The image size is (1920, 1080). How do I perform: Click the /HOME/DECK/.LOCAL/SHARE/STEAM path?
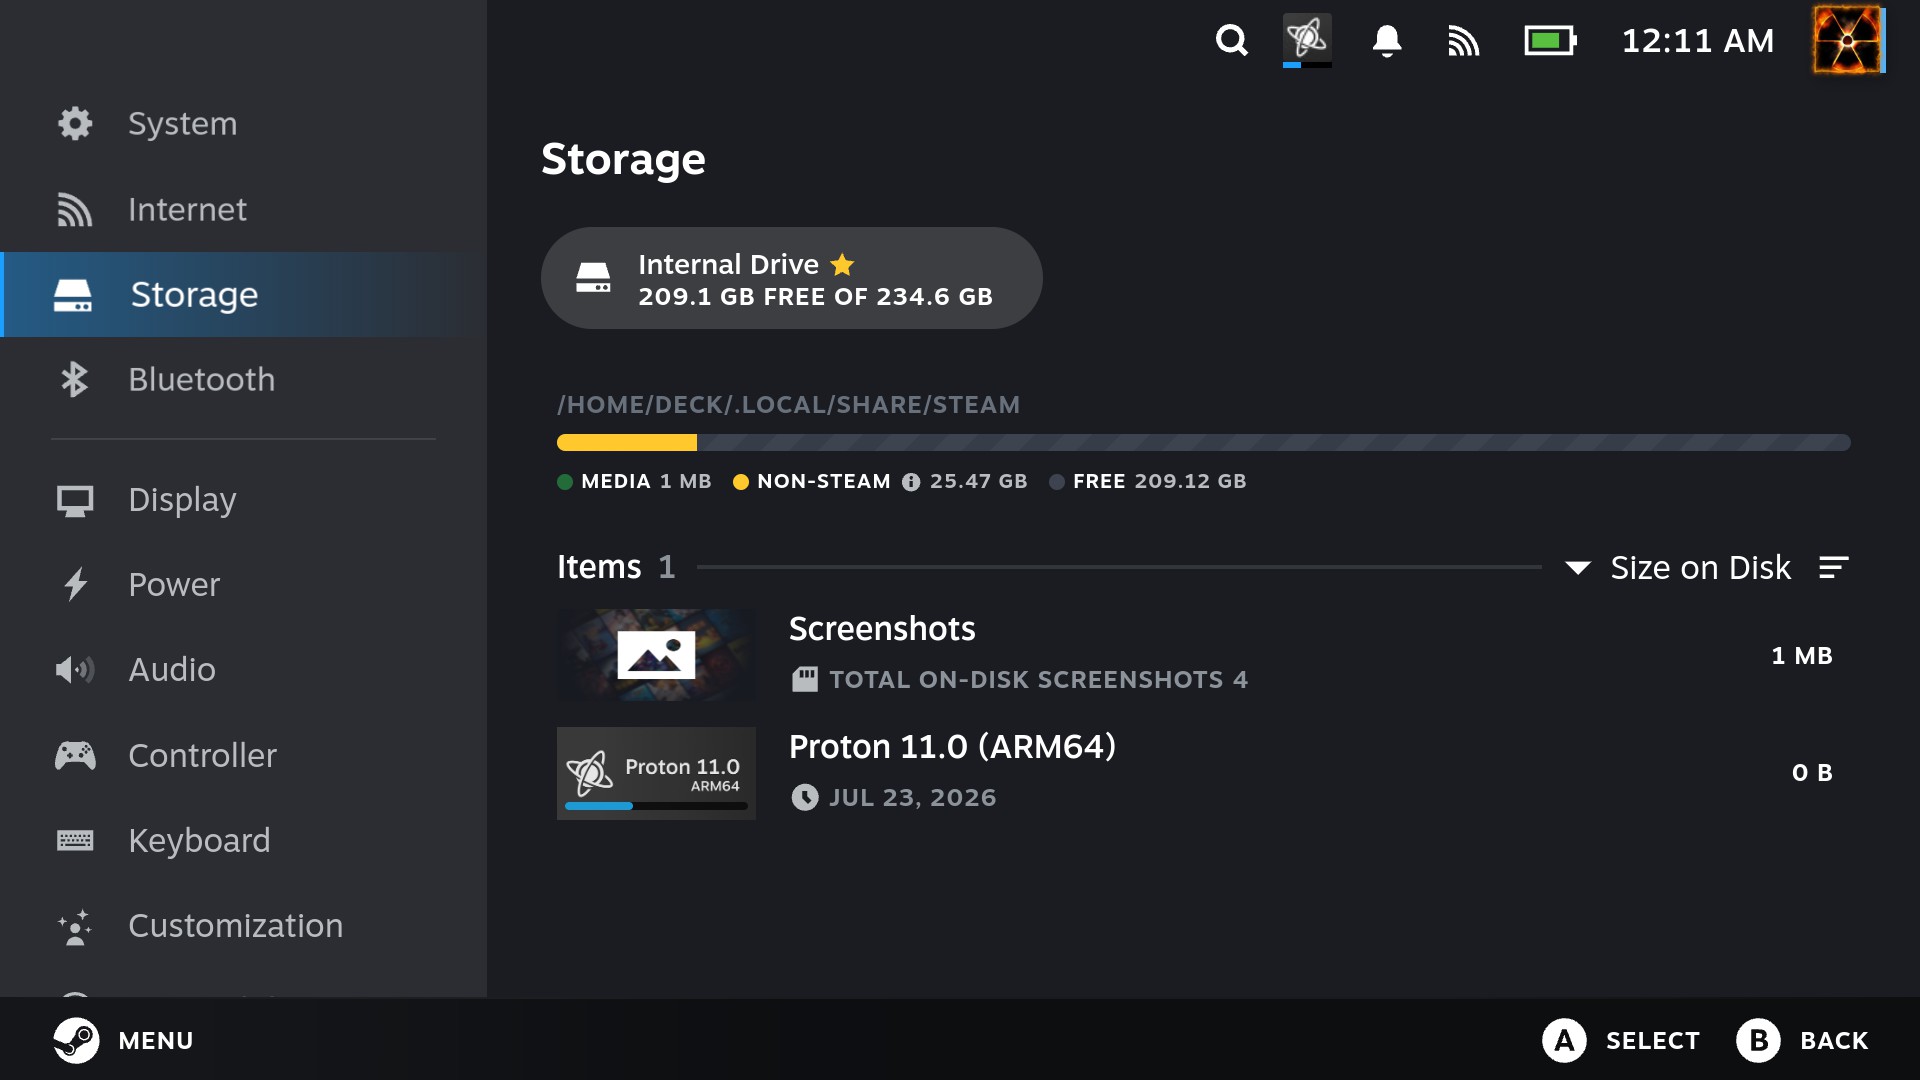tap(788, 405)
